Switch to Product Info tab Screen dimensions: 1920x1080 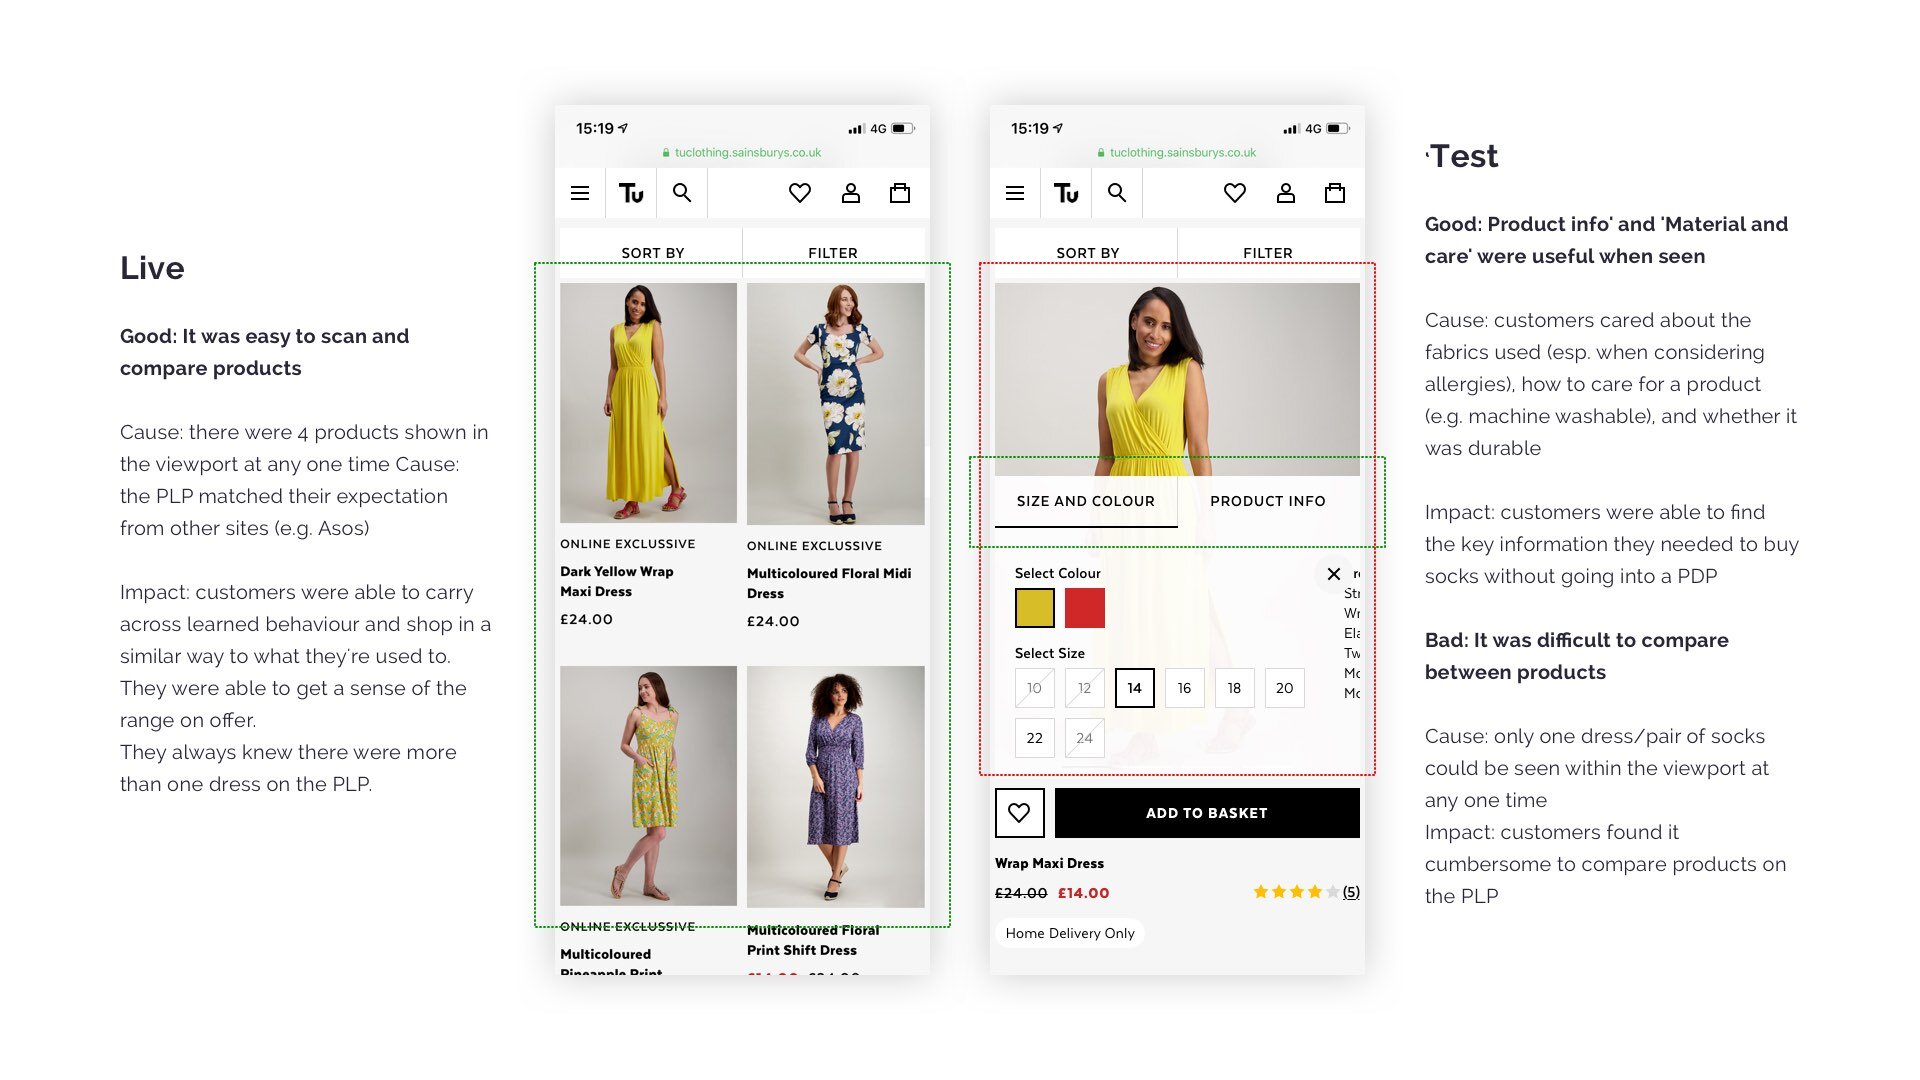[x=1267, y=501]
